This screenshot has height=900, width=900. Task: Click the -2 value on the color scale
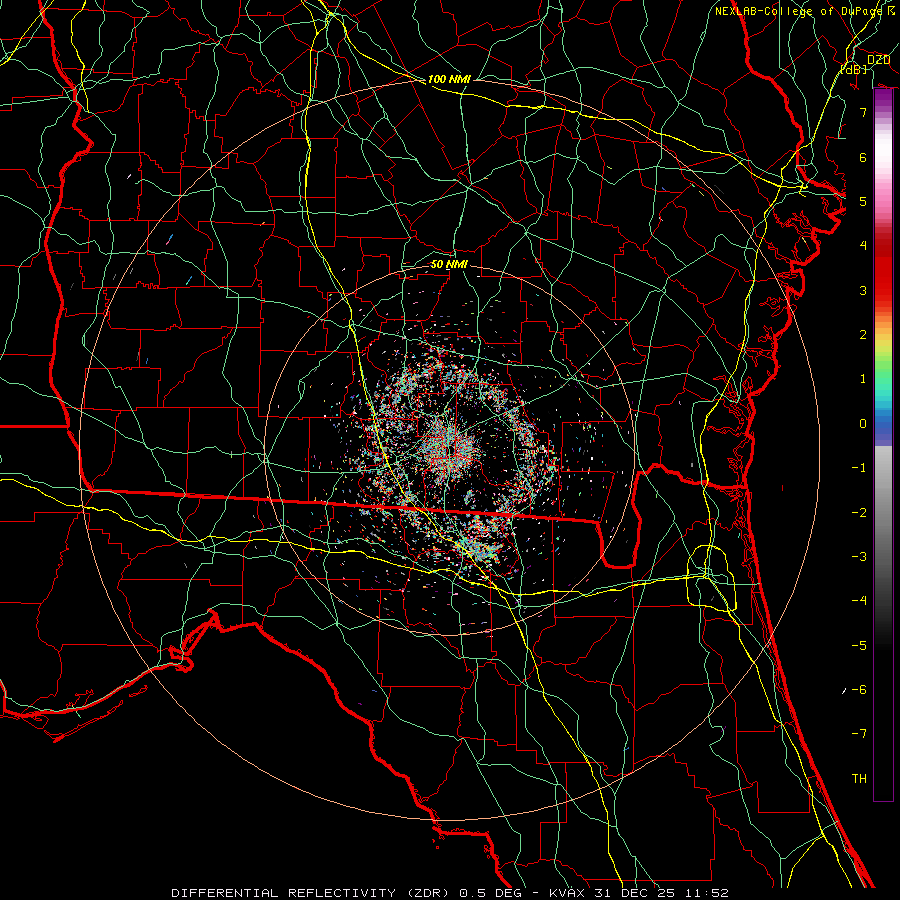859,513
